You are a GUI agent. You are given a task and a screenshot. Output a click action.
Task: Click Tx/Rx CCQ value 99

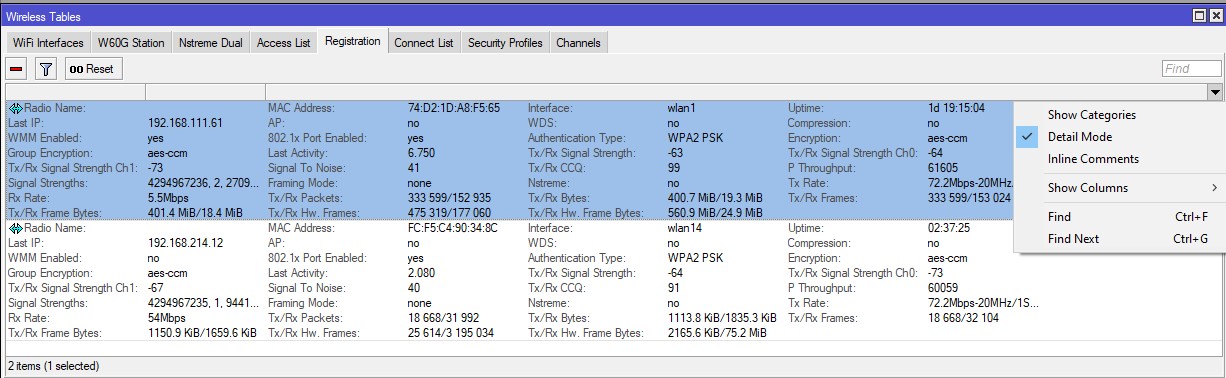click(674, 168)
